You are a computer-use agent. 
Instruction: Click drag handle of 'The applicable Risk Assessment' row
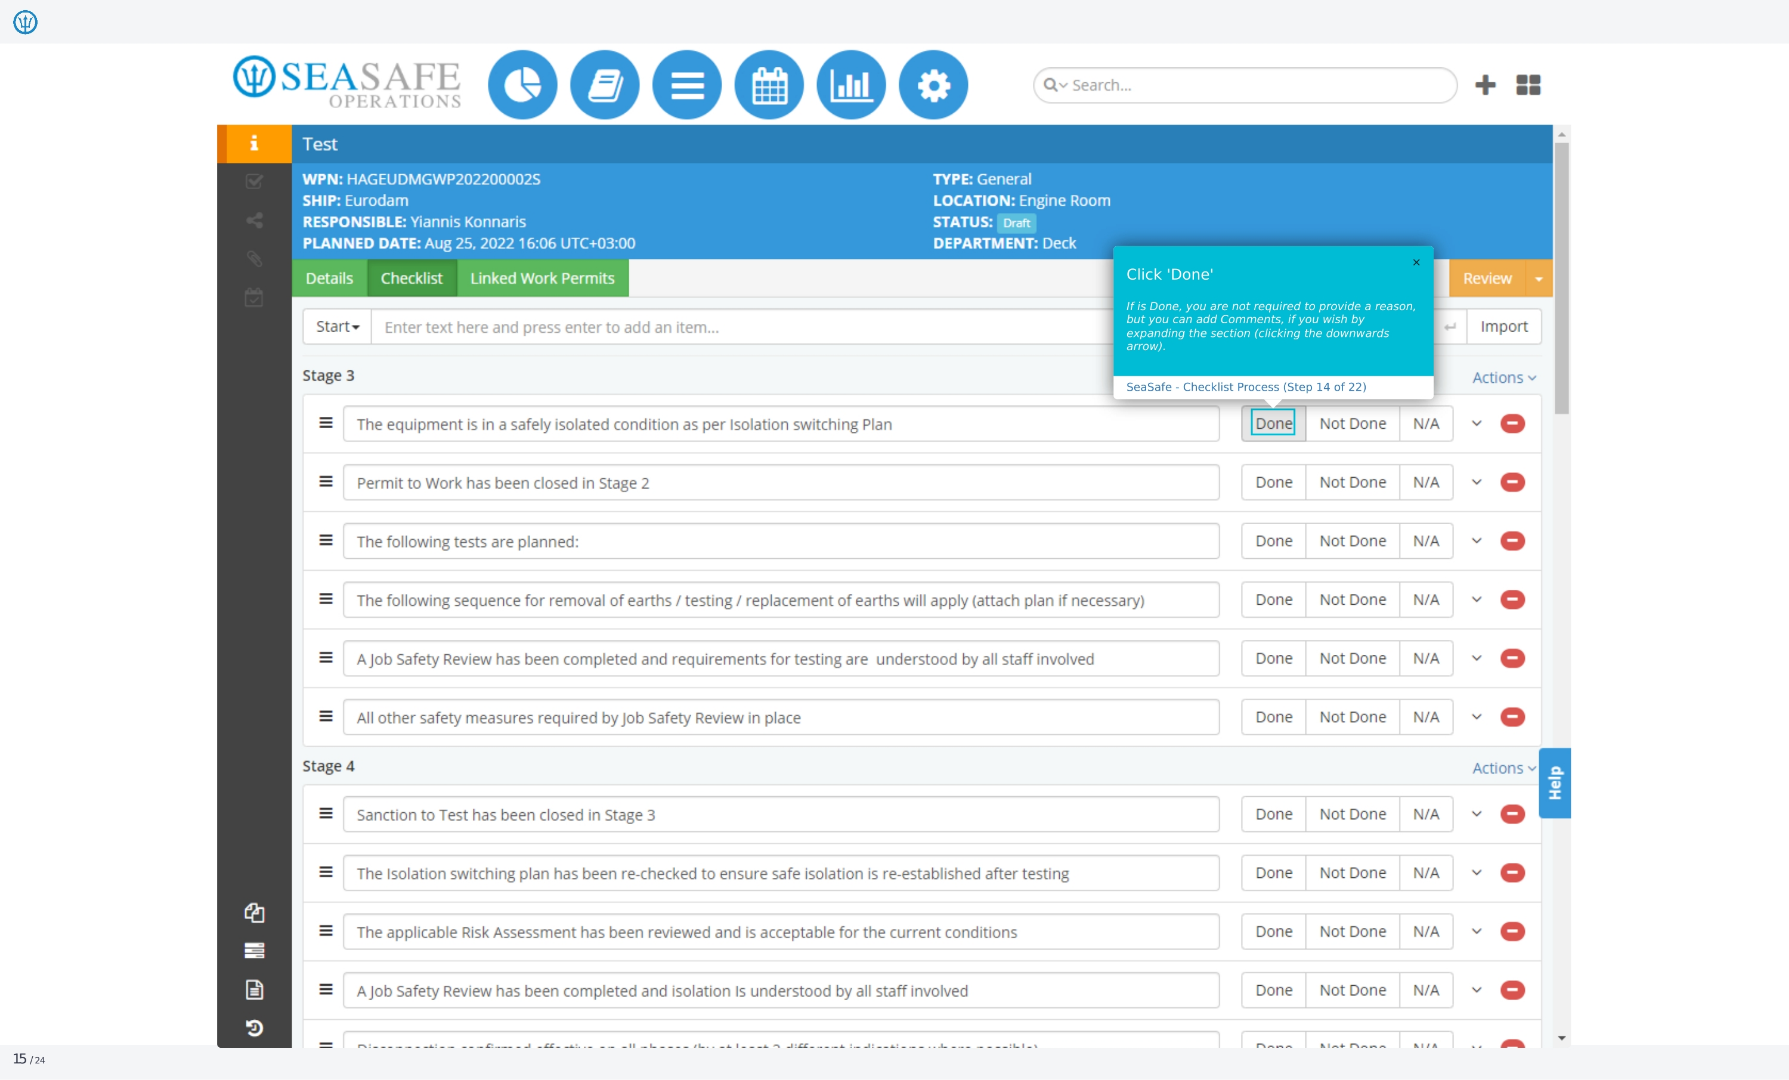[326, 931]
